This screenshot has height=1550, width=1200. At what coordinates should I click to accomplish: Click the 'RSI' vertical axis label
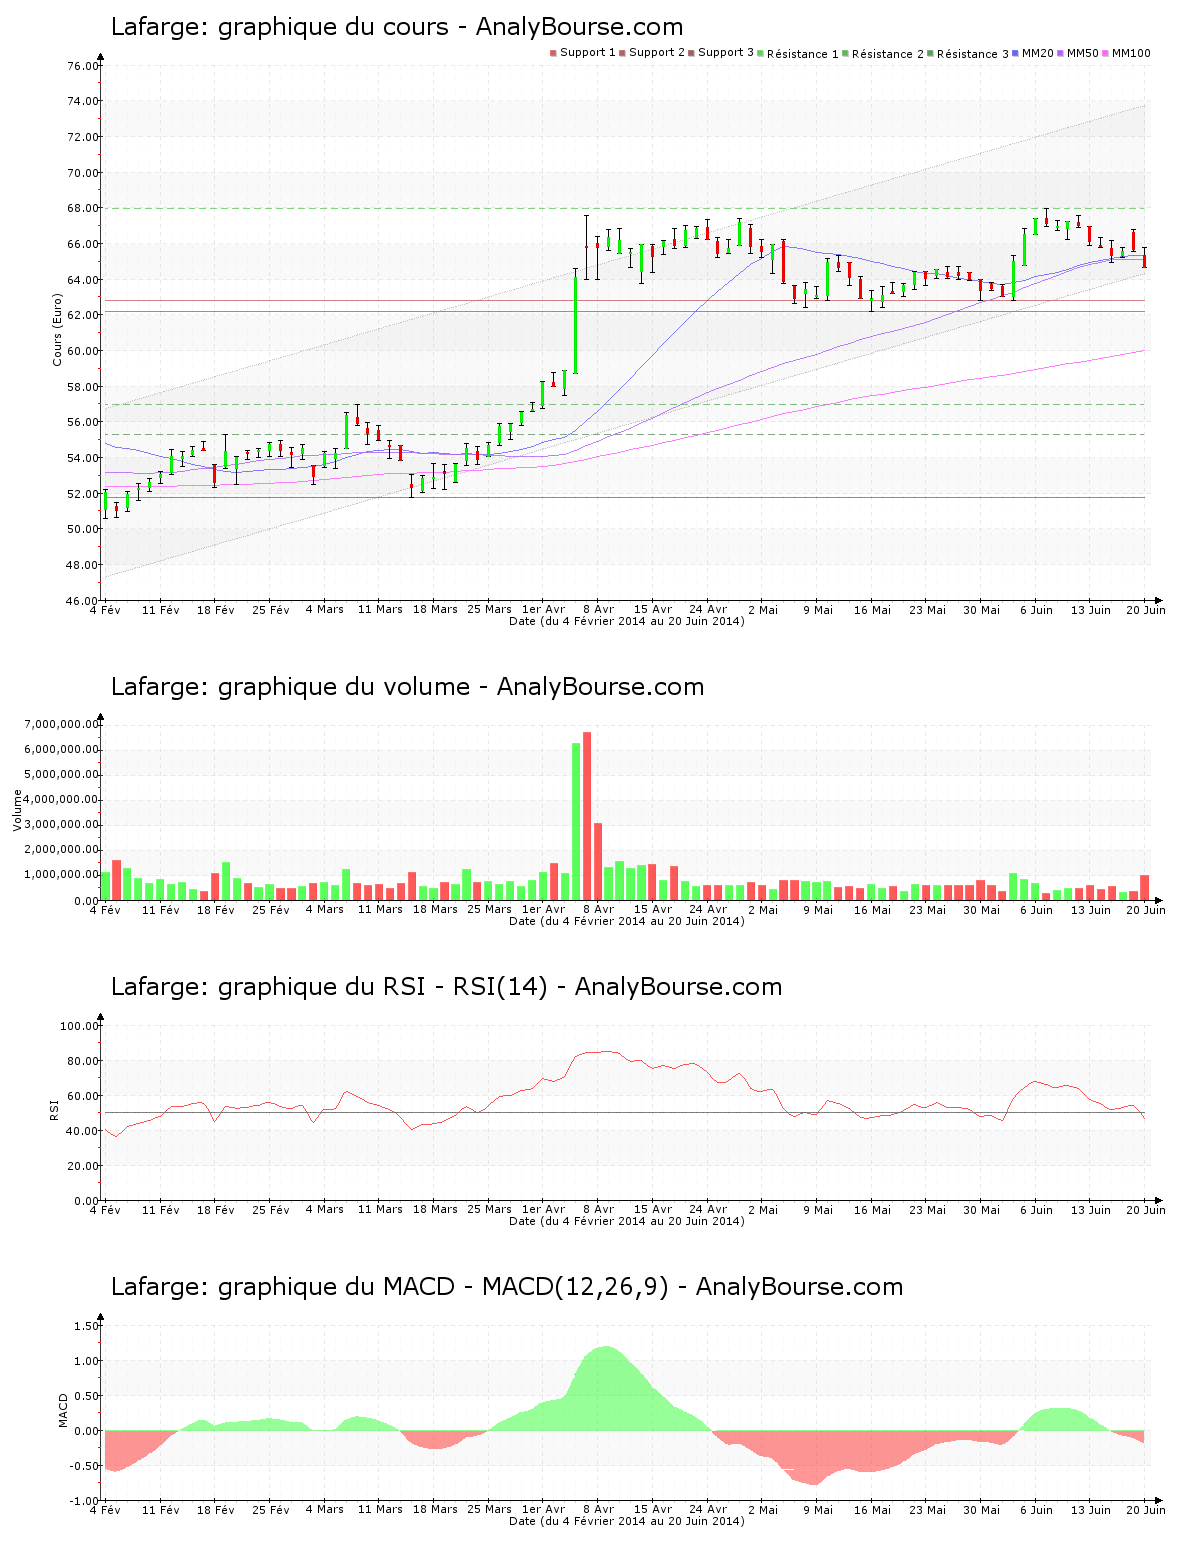click(x=54, y=1109)
